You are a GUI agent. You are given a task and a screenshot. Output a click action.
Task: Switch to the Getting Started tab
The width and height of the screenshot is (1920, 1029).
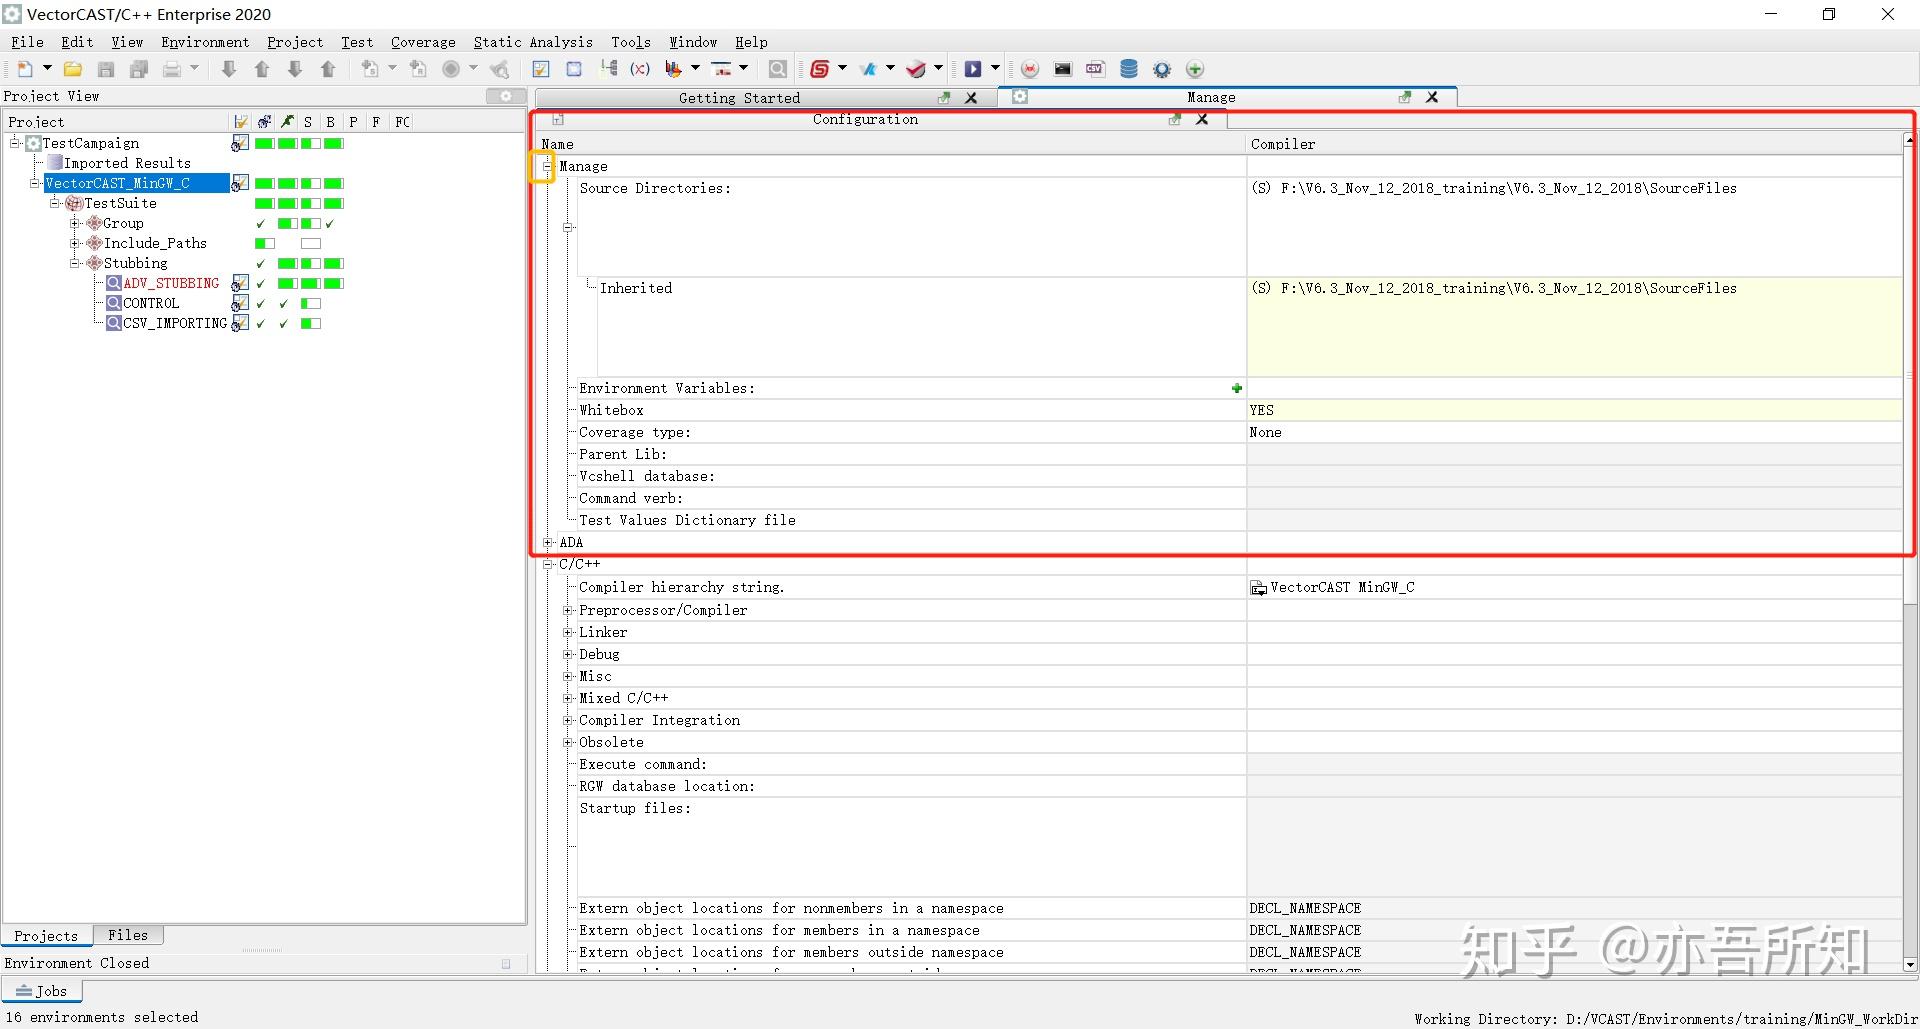(x=739, y=98)
